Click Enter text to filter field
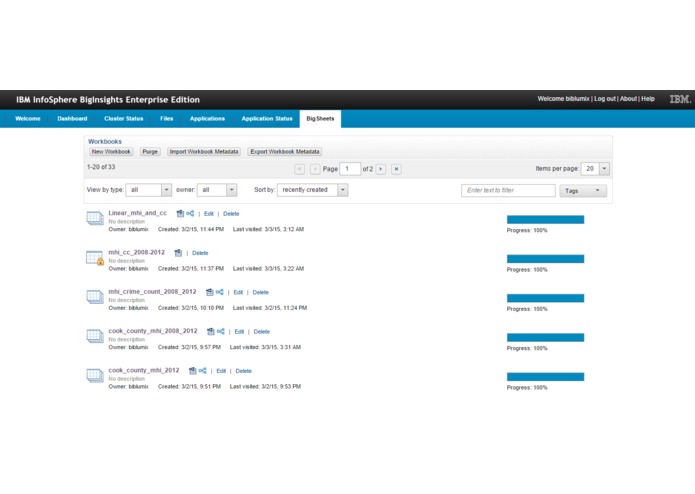 click(508, 191)
